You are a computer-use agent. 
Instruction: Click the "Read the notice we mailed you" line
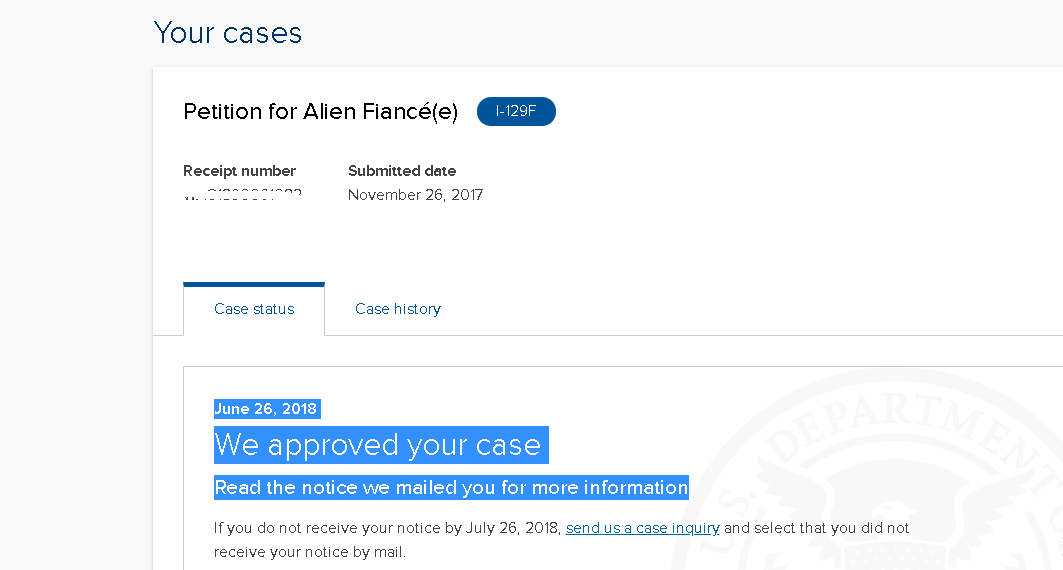click(451, 488)
